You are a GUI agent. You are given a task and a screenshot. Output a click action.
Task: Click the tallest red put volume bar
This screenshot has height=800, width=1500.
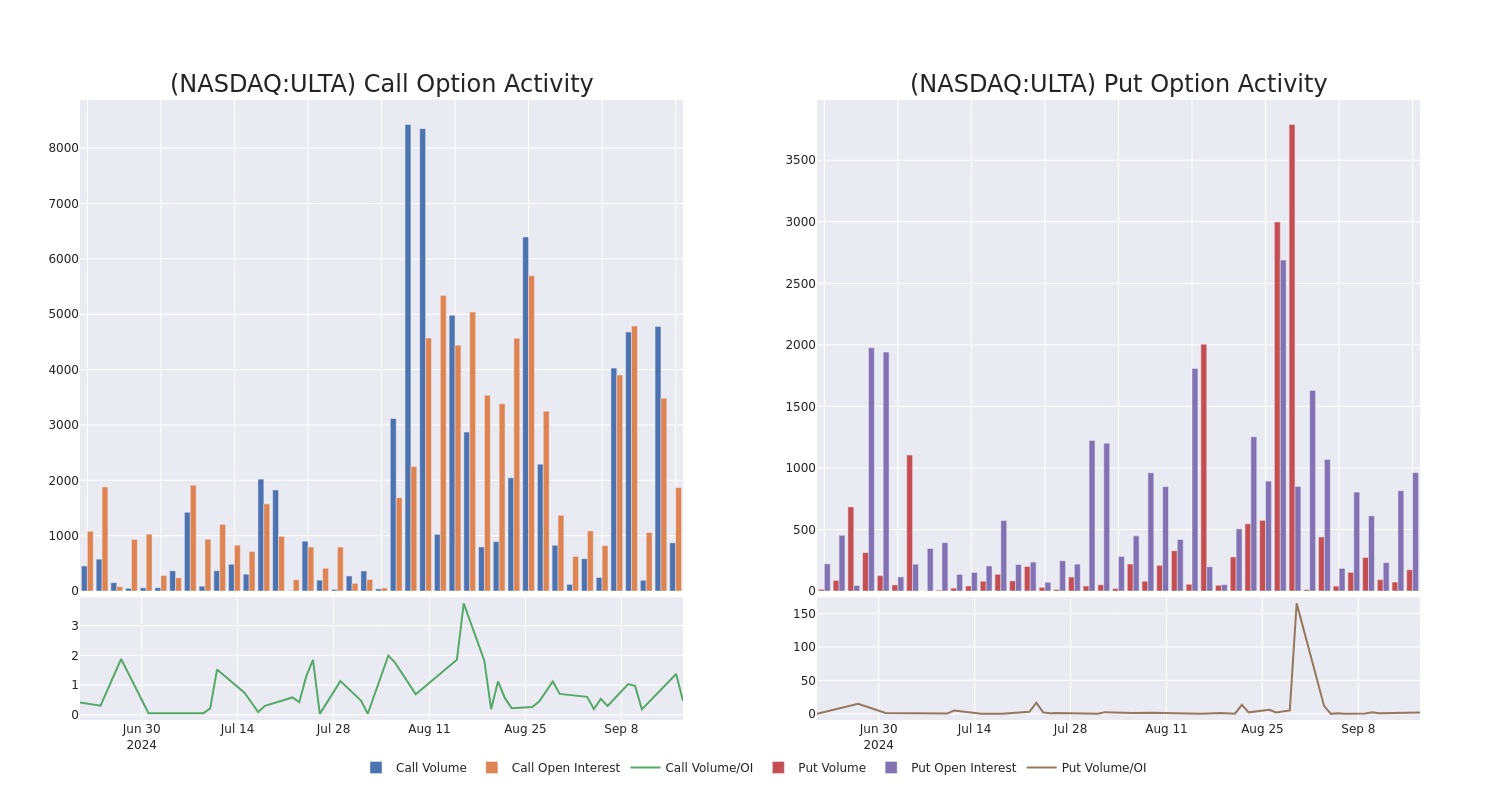(x=1292, y=358)
